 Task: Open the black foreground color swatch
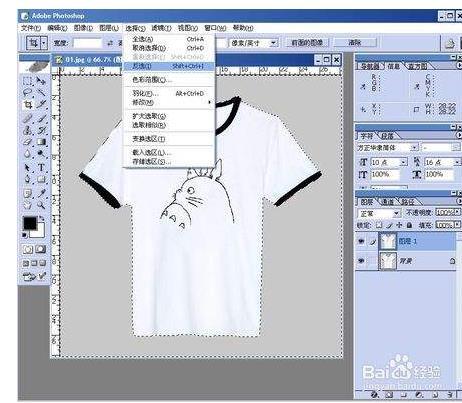29,223
